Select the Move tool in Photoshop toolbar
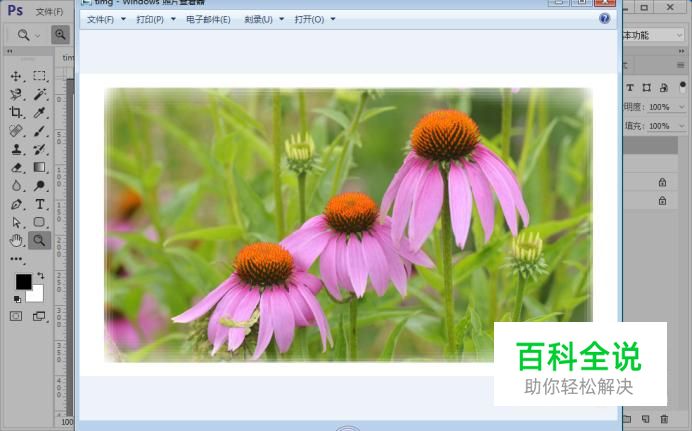Screen dimensions: 692x431 click(x=16, y=76)
